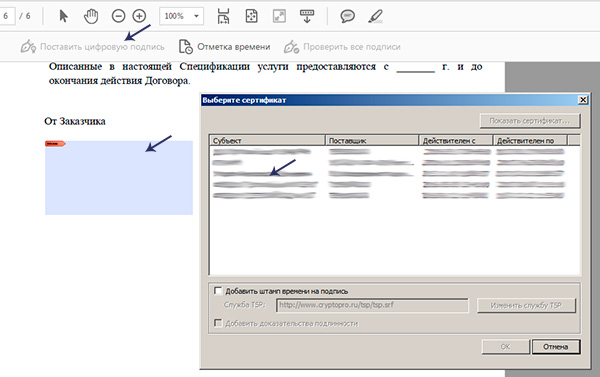
Task: Click the blue signature field in the document
Action: click(119, 178)
